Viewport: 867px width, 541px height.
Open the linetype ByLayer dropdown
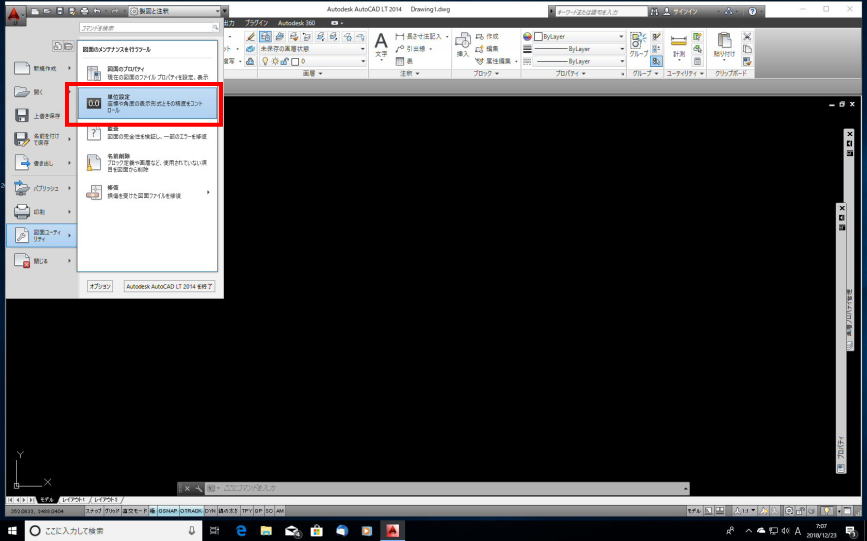point(578,61)
